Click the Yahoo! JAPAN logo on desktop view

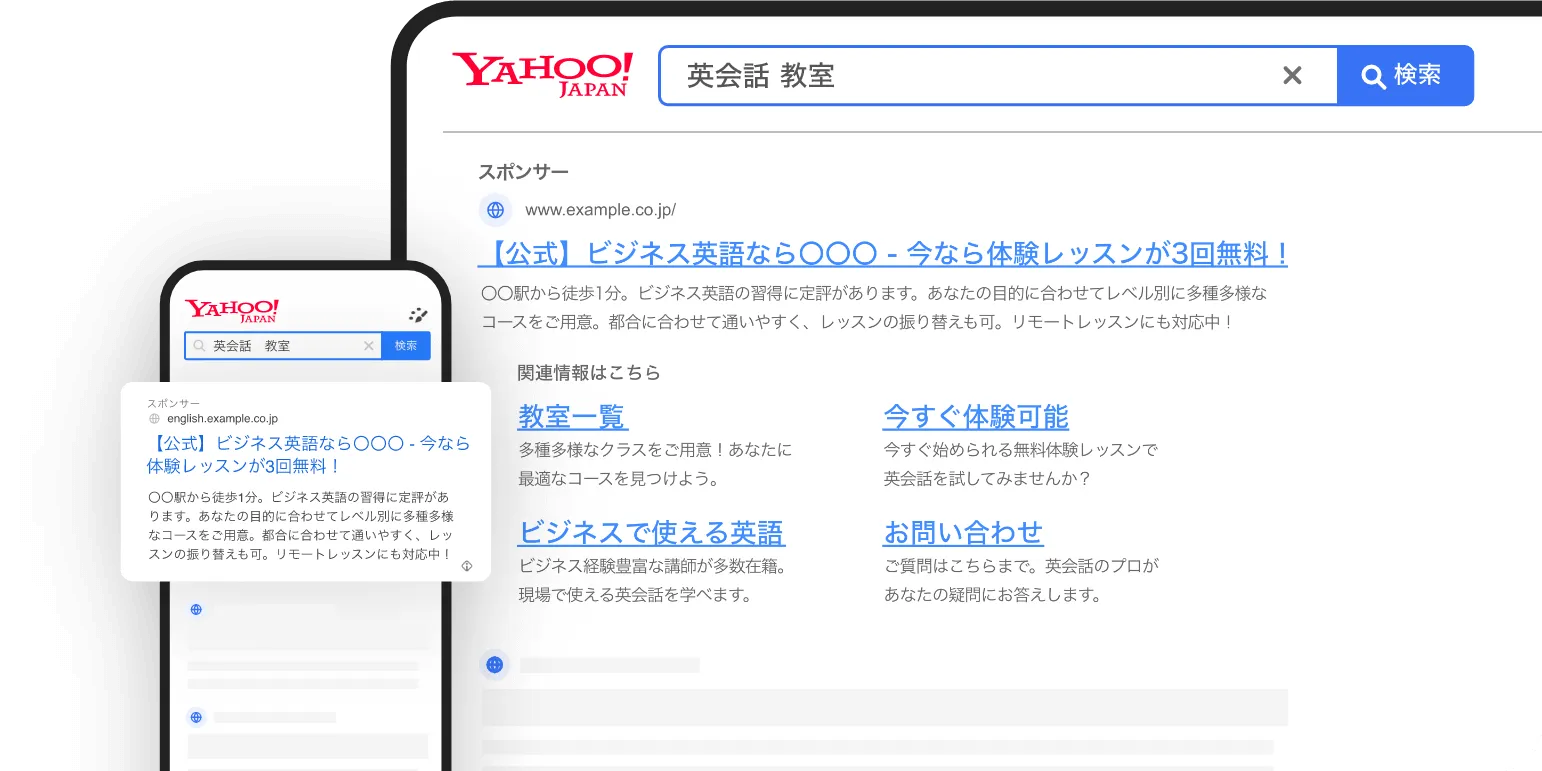pyautogui.click(x=543, y=74)
